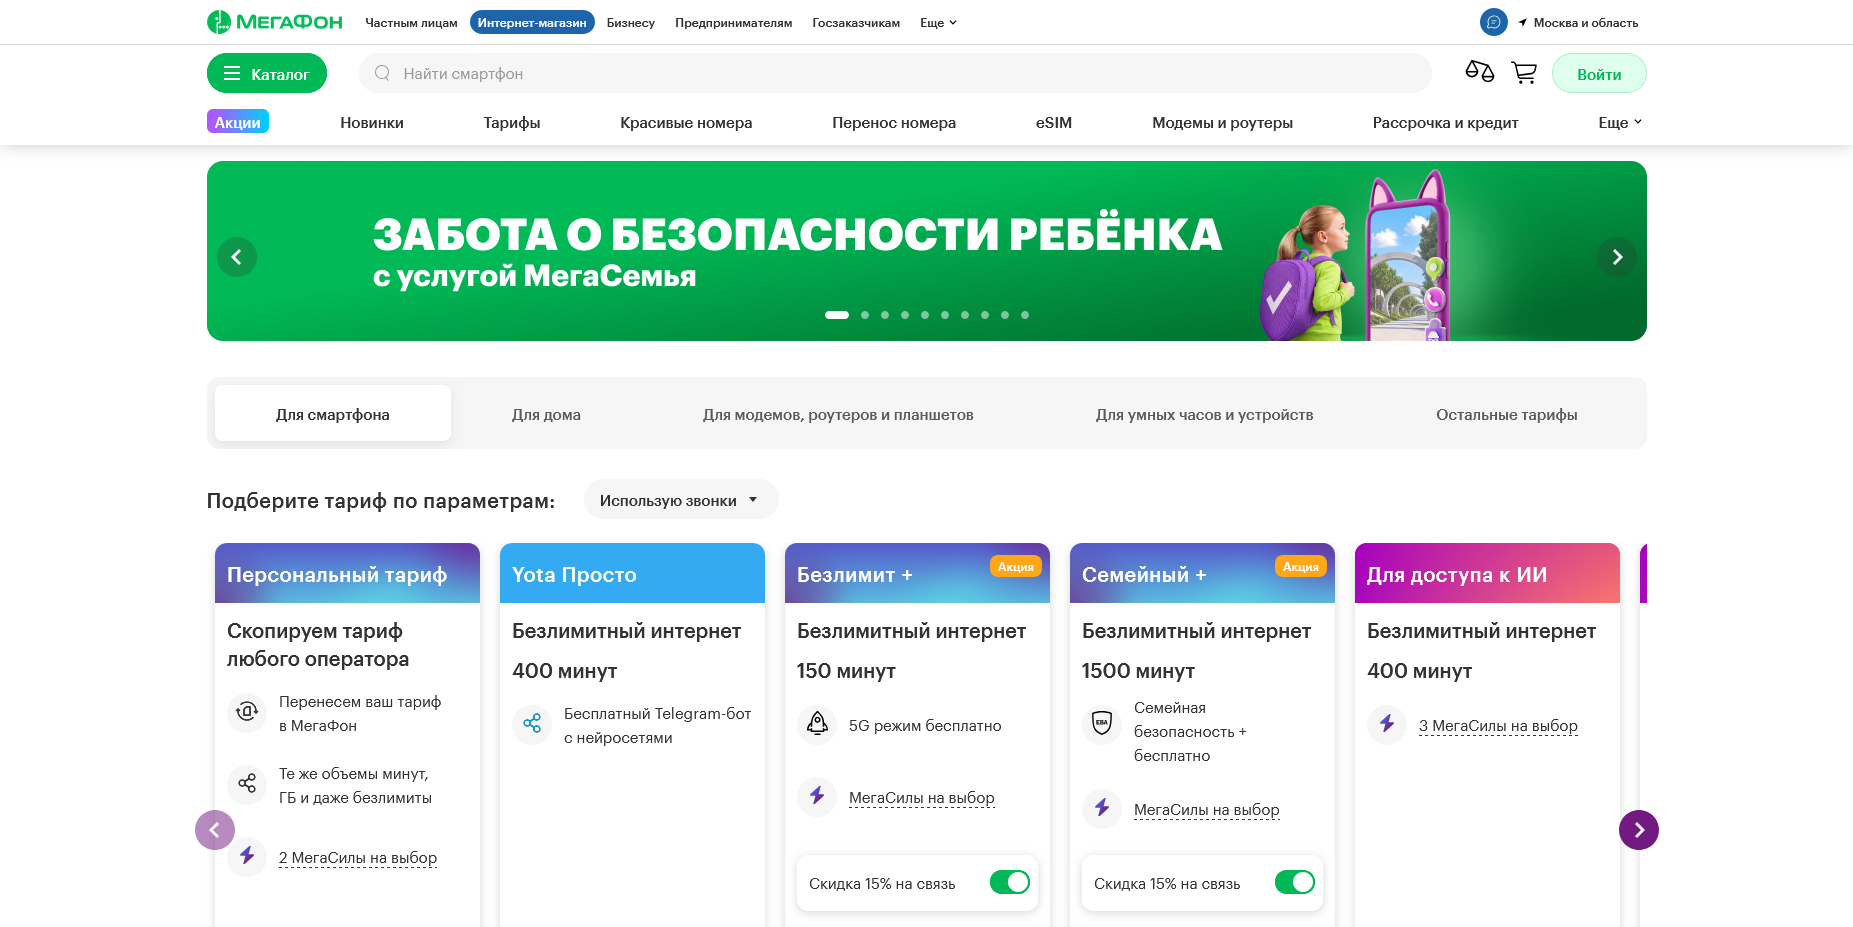Click the share icon by Бесплатный Telegram-бот
1853x927 pixels.
tap(532, 725)
